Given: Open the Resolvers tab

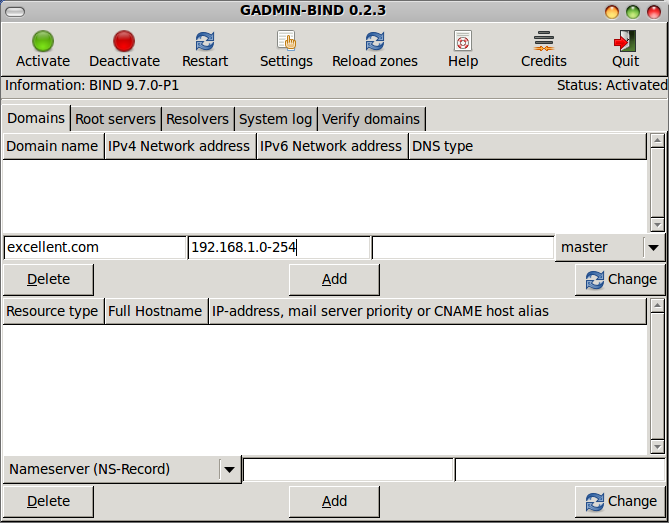Looking at the screenshot, I should point(197,119).
